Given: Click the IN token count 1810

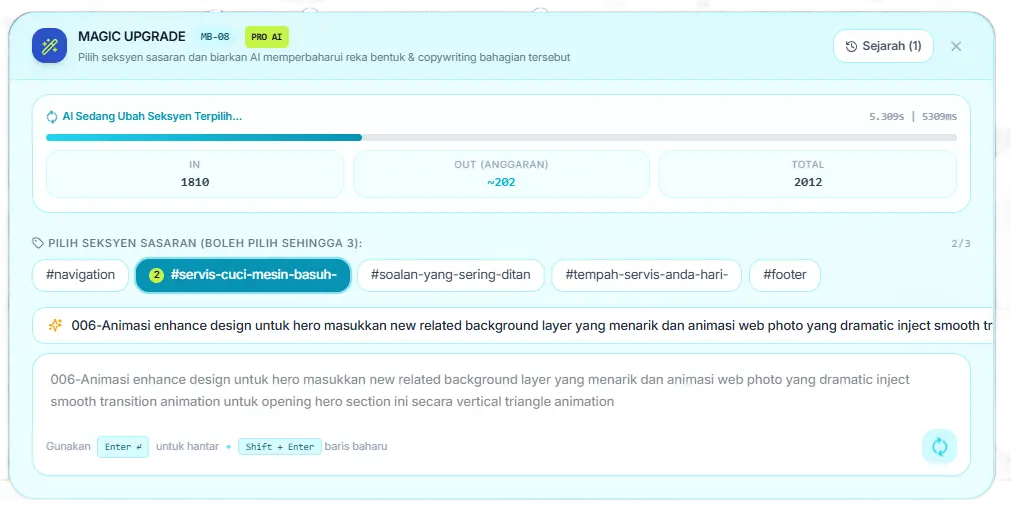Looking at the screenshot, I should [x=195, y=182].
